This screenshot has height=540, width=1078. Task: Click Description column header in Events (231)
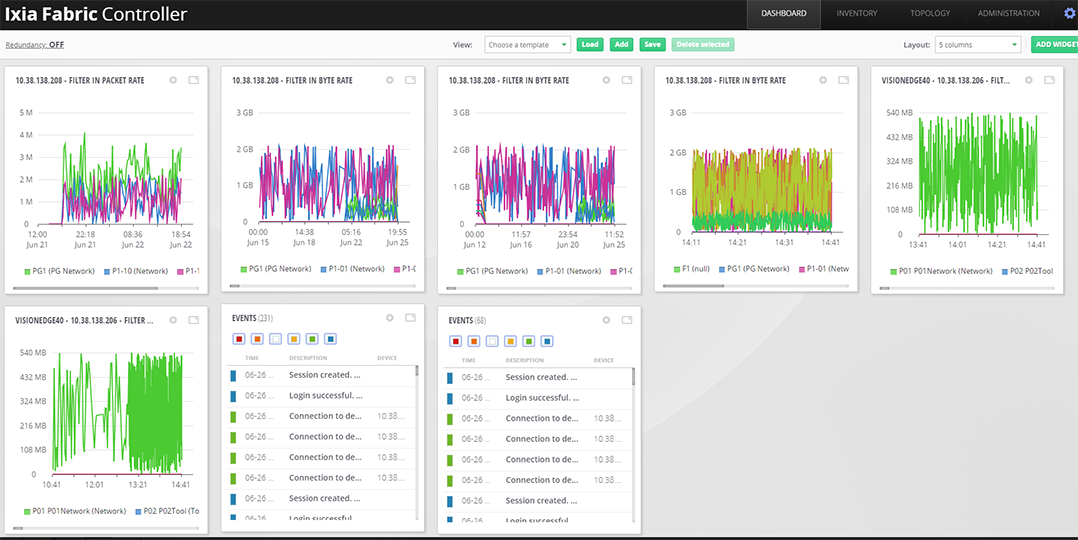(x=308, y=358)
